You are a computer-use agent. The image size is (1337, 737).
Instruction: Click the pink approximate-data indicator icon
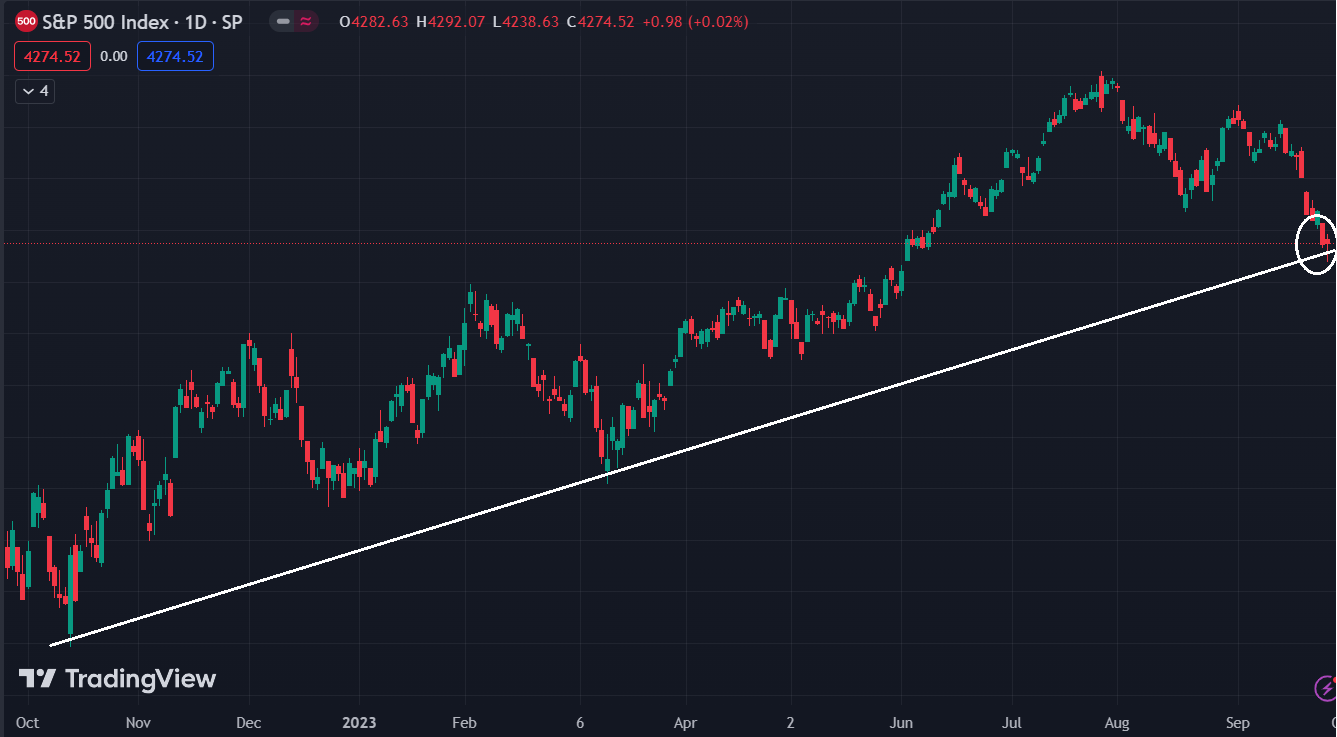pos(306,21)
